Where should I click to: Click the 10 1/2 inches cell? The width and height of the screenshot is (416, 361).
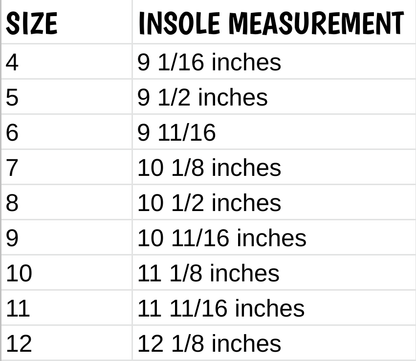[274, 202]
